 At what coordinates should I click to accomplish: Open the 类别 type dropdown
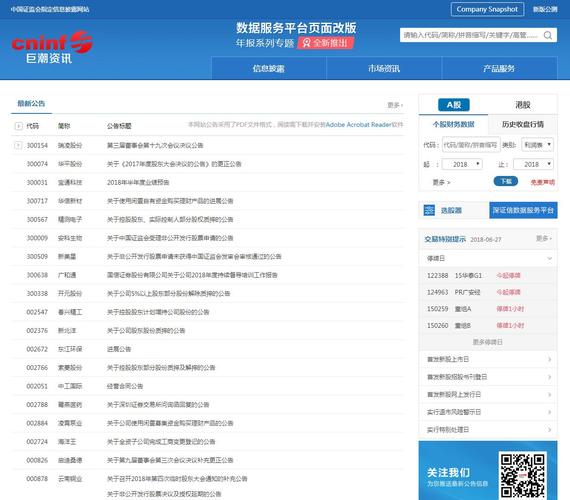pos(537,145)
